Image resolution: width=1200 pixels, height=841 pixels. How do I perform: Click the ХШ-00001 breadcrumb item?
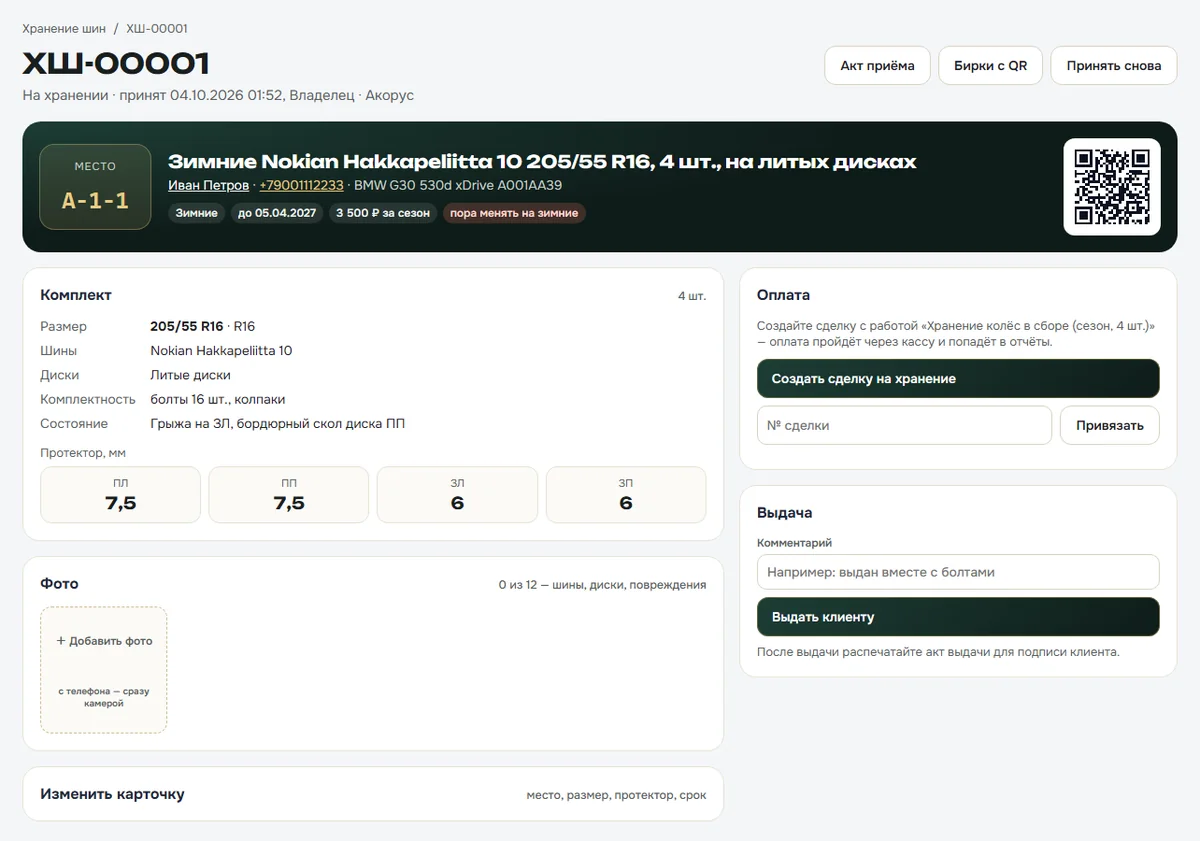pos(157,28)
